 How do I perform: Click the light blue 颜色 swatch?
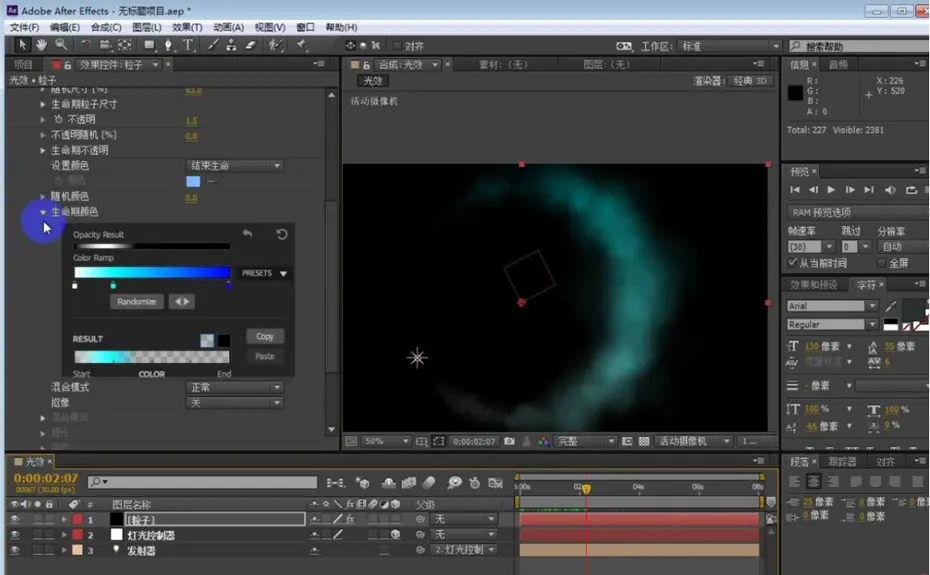[x=193, y=182]
